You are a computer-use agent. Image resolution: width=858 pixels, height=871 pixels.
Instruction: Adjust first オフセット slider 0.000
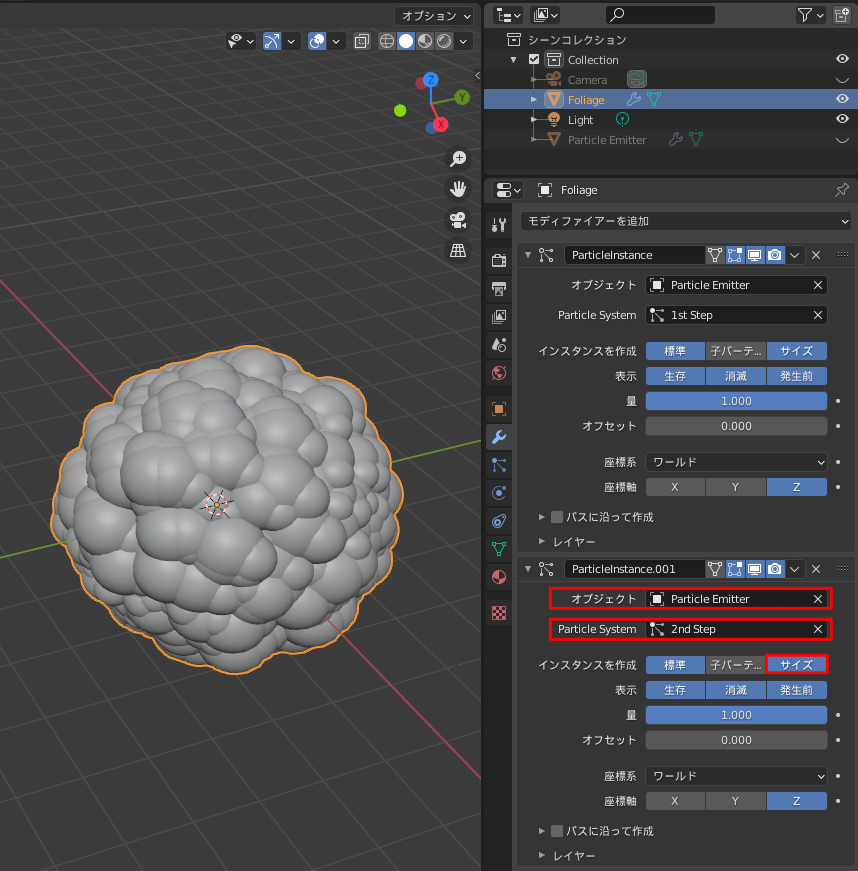tap(736, 426)
